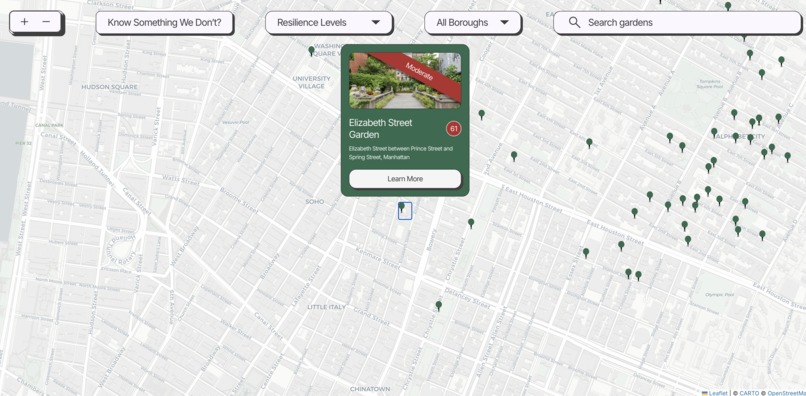Click the SOHO neighborhood label on the map
806x396 pixels.
pyautogui.click(x=315, y=202)
